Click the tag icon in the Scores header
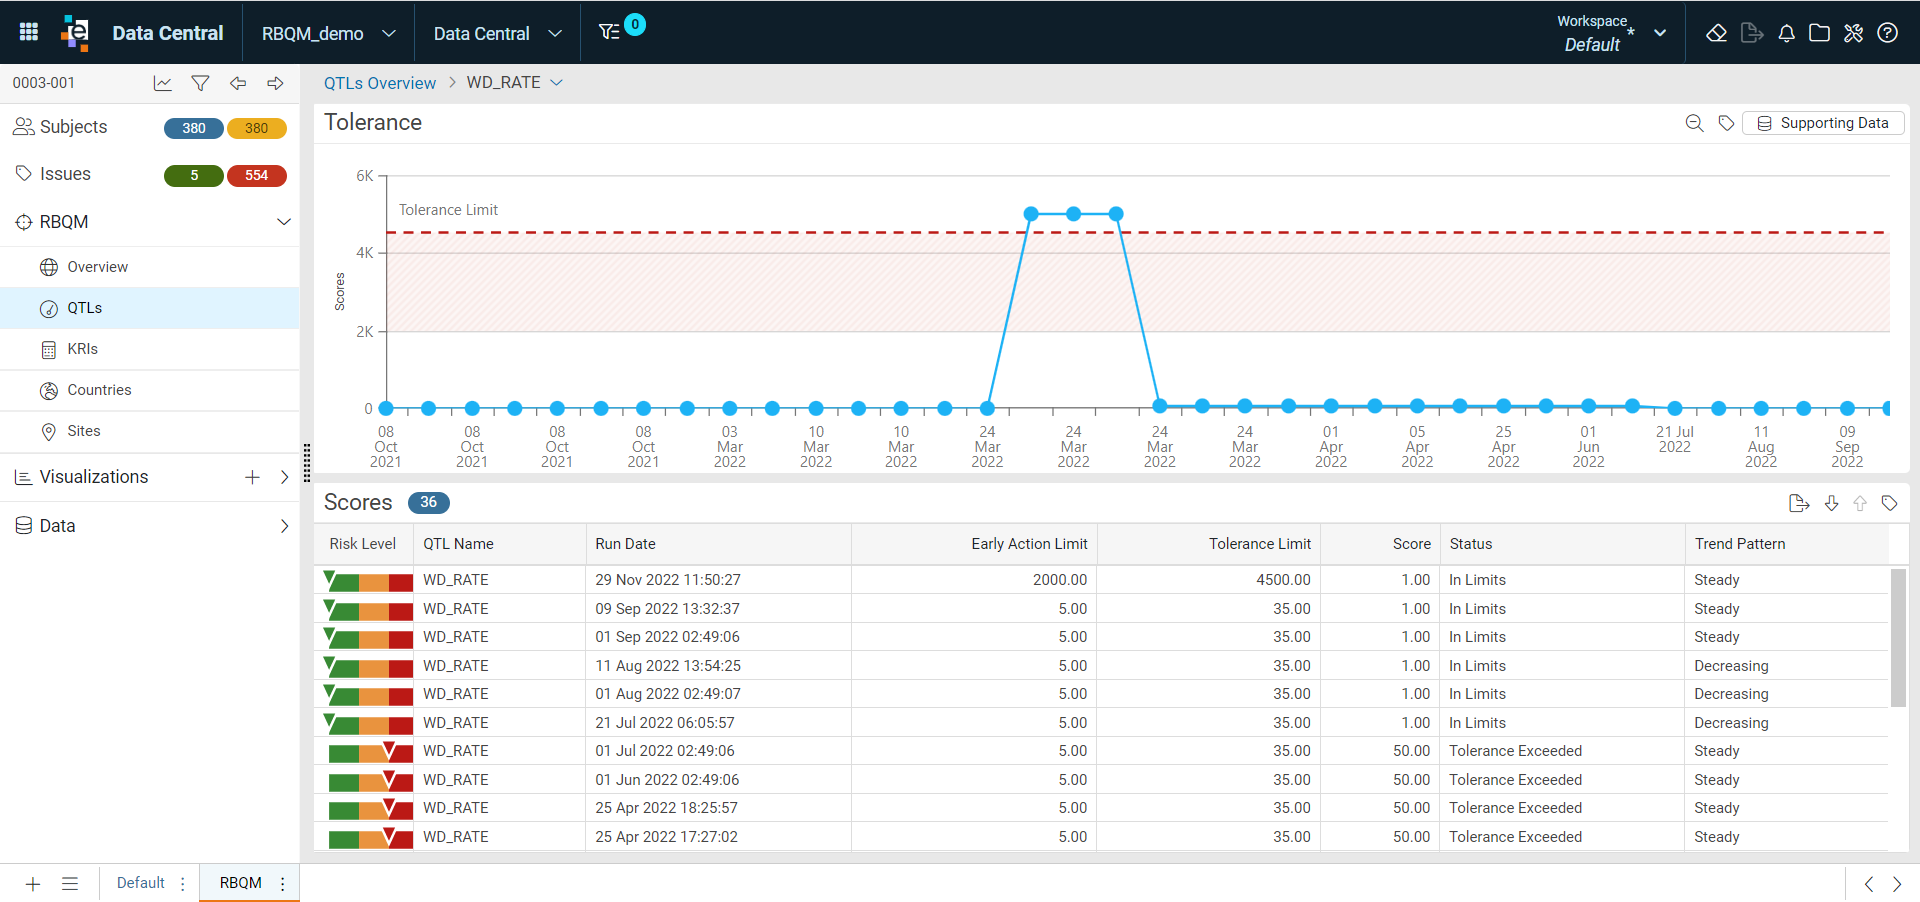This screenshot has height=902, width=1920. (1889, 503)
